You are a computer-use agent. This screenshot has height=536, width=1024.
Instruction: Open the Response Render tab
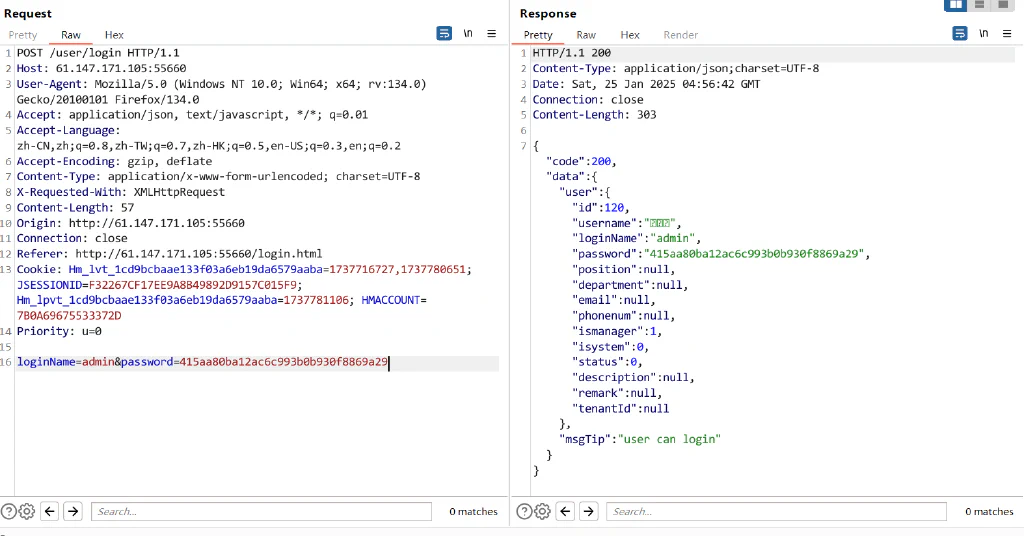(680, 35)
